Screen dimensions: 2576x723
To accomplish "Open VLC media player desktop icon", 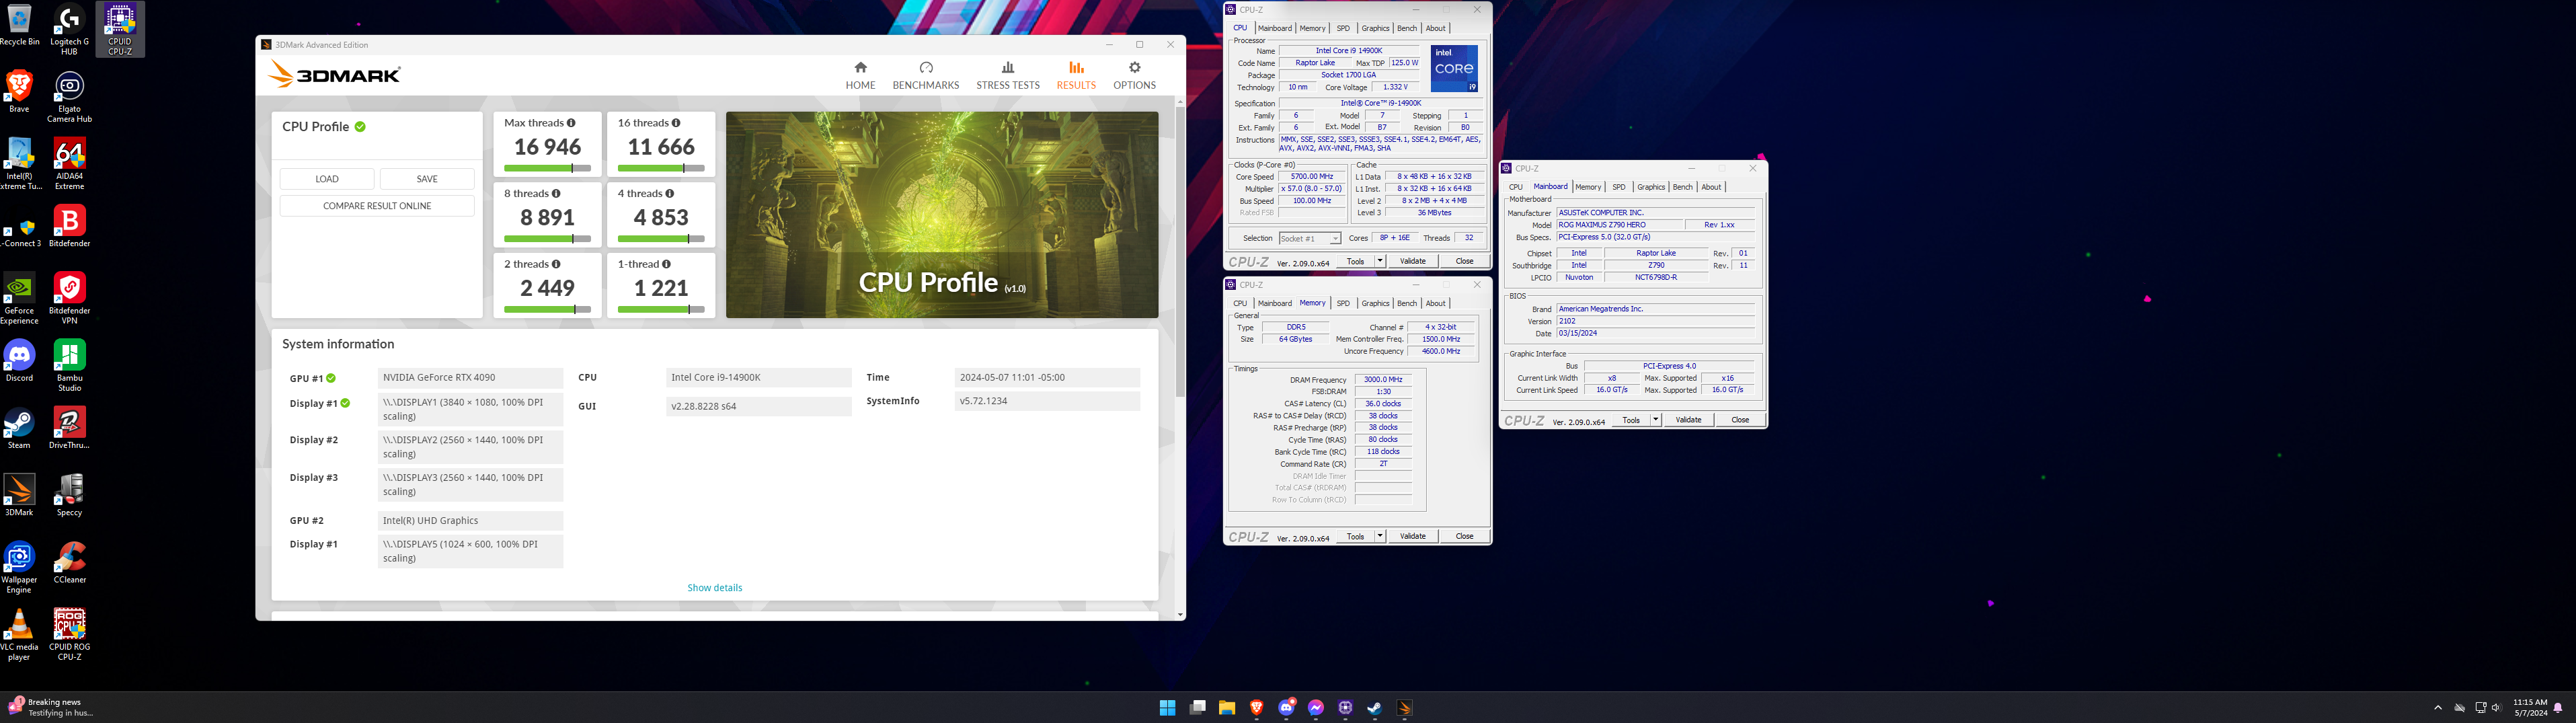I will (19, 635).
